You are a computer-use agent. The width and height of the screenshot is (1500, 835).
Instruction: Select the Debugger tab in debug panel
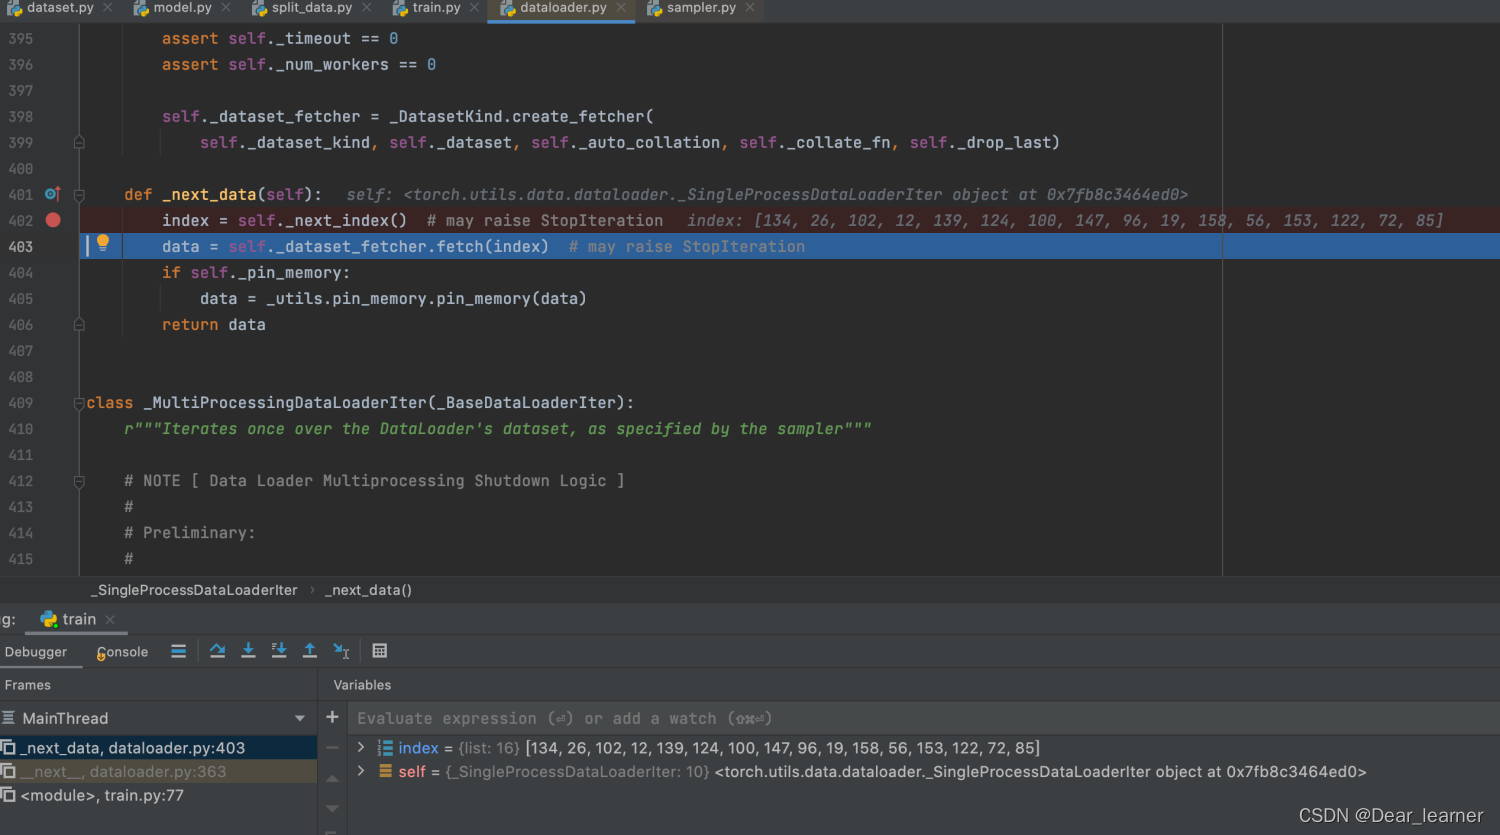point(36,652)
